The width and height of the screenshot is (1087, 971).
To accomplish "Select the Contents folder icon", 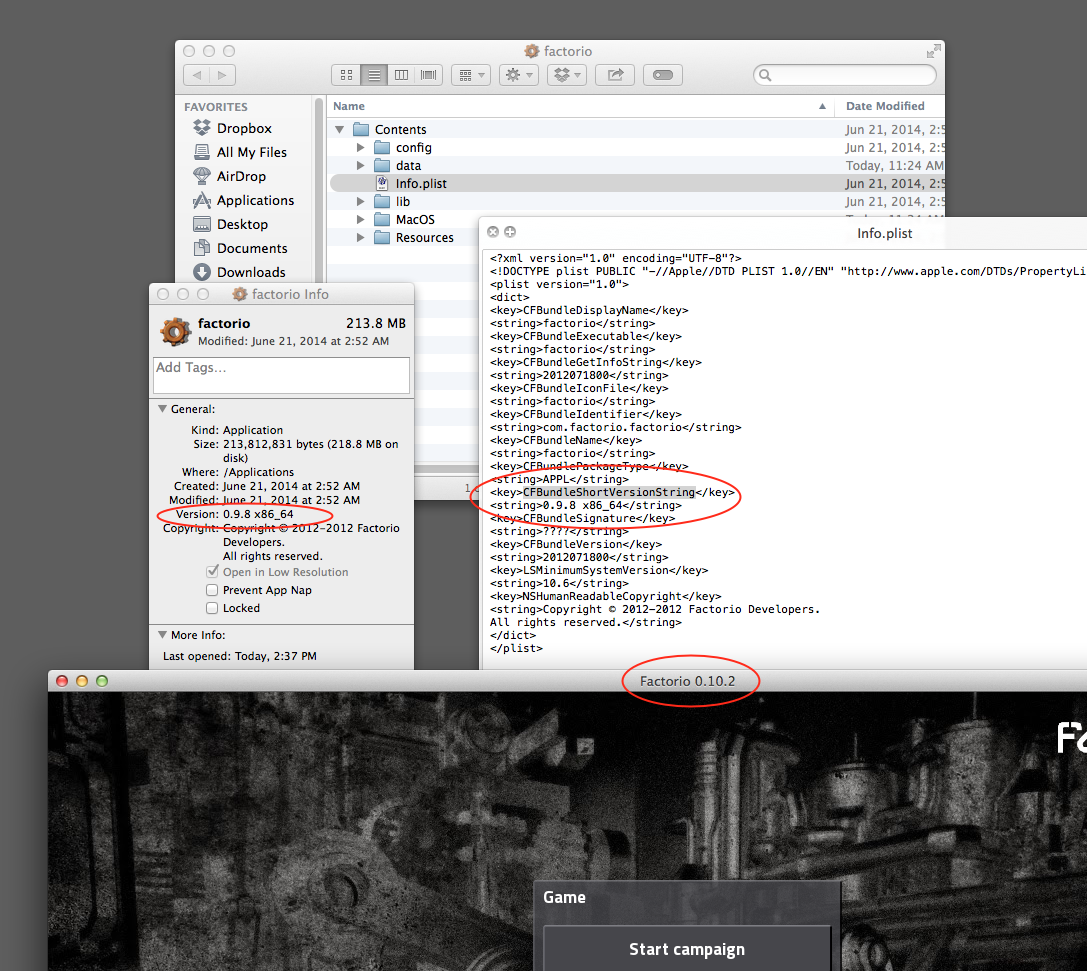I will (x=361, y=130).
